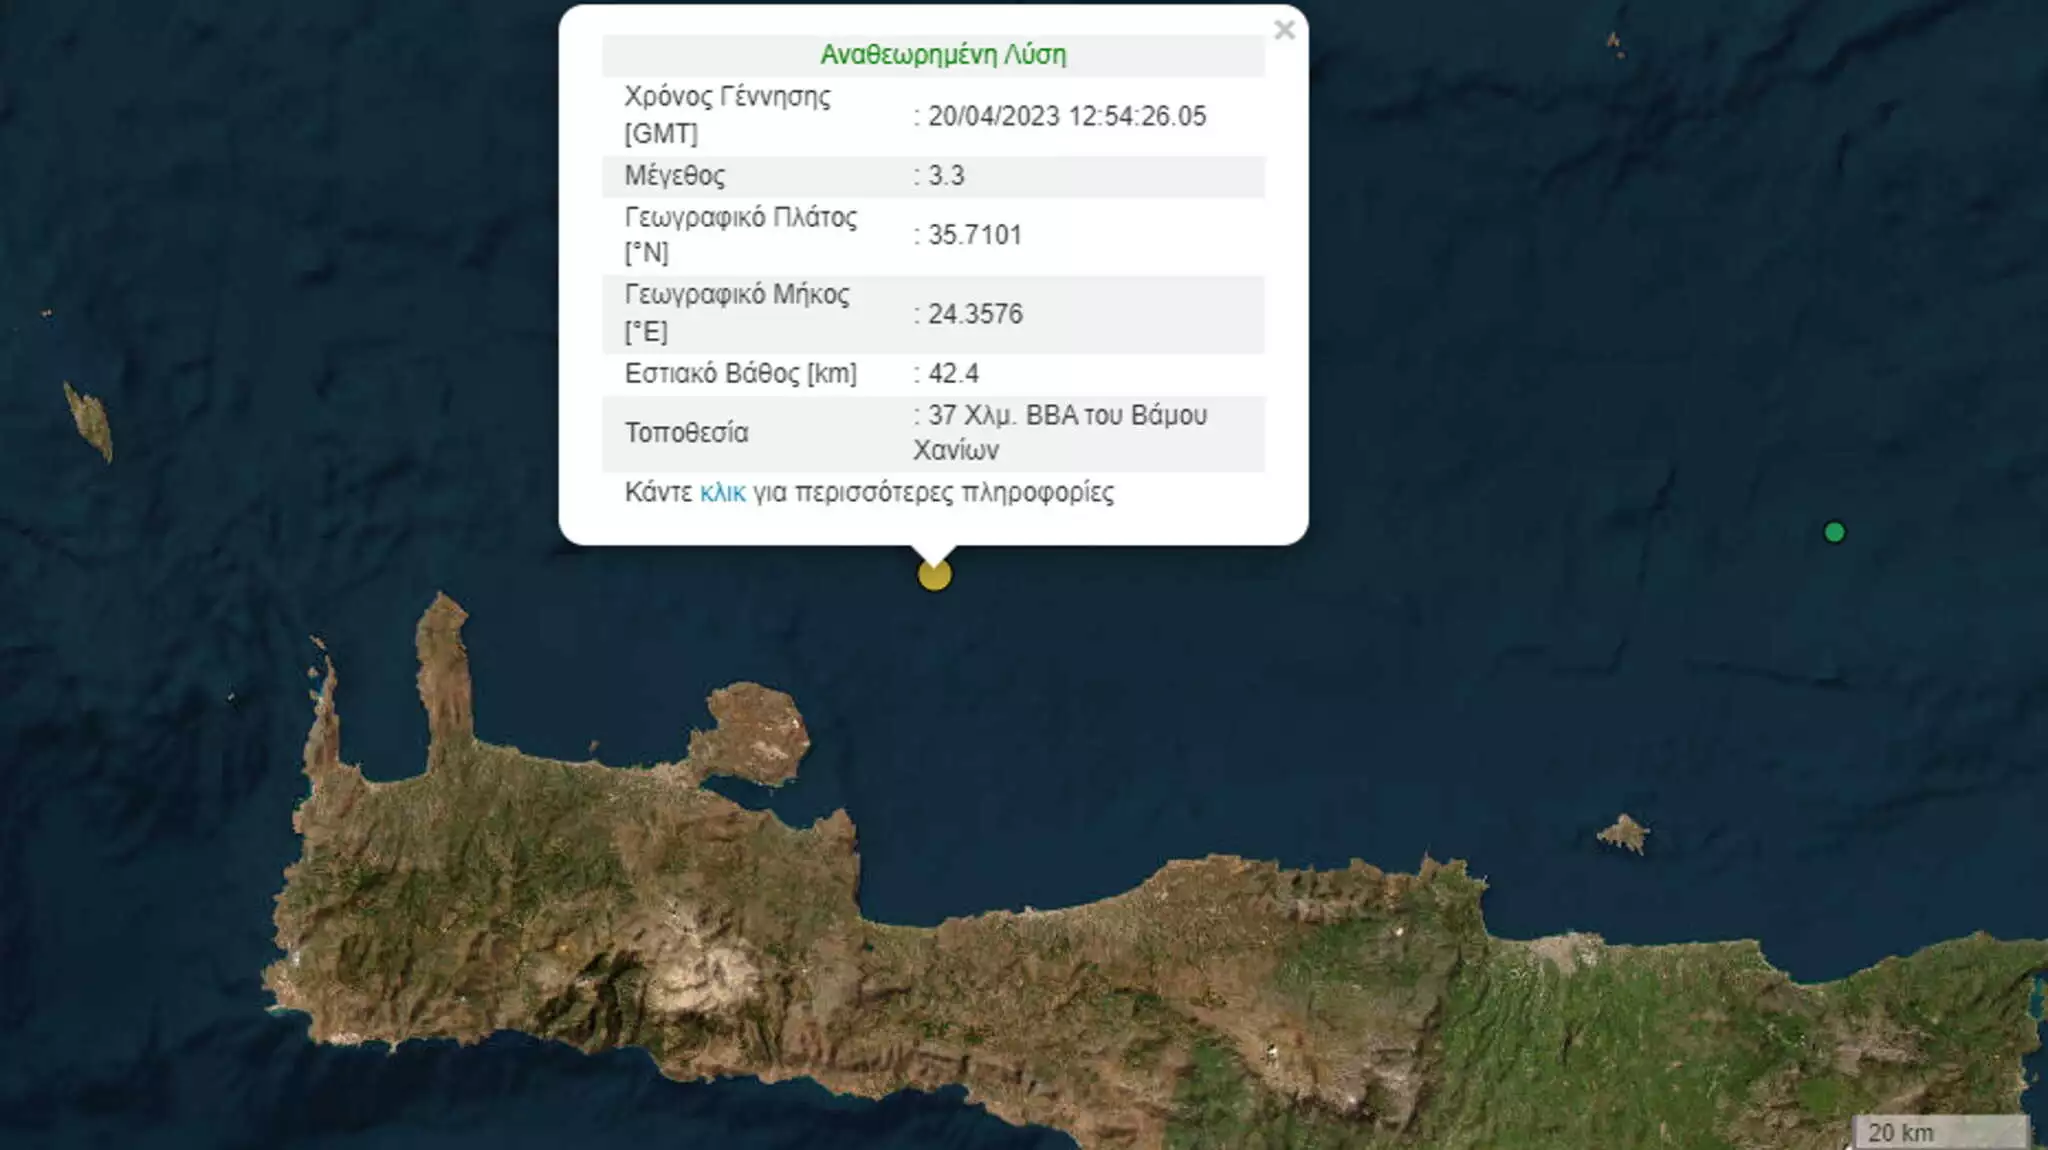Click the 'Μέγεθος' row label
This screenshot has width=2048, height=1150.
[x=675, y=176]
